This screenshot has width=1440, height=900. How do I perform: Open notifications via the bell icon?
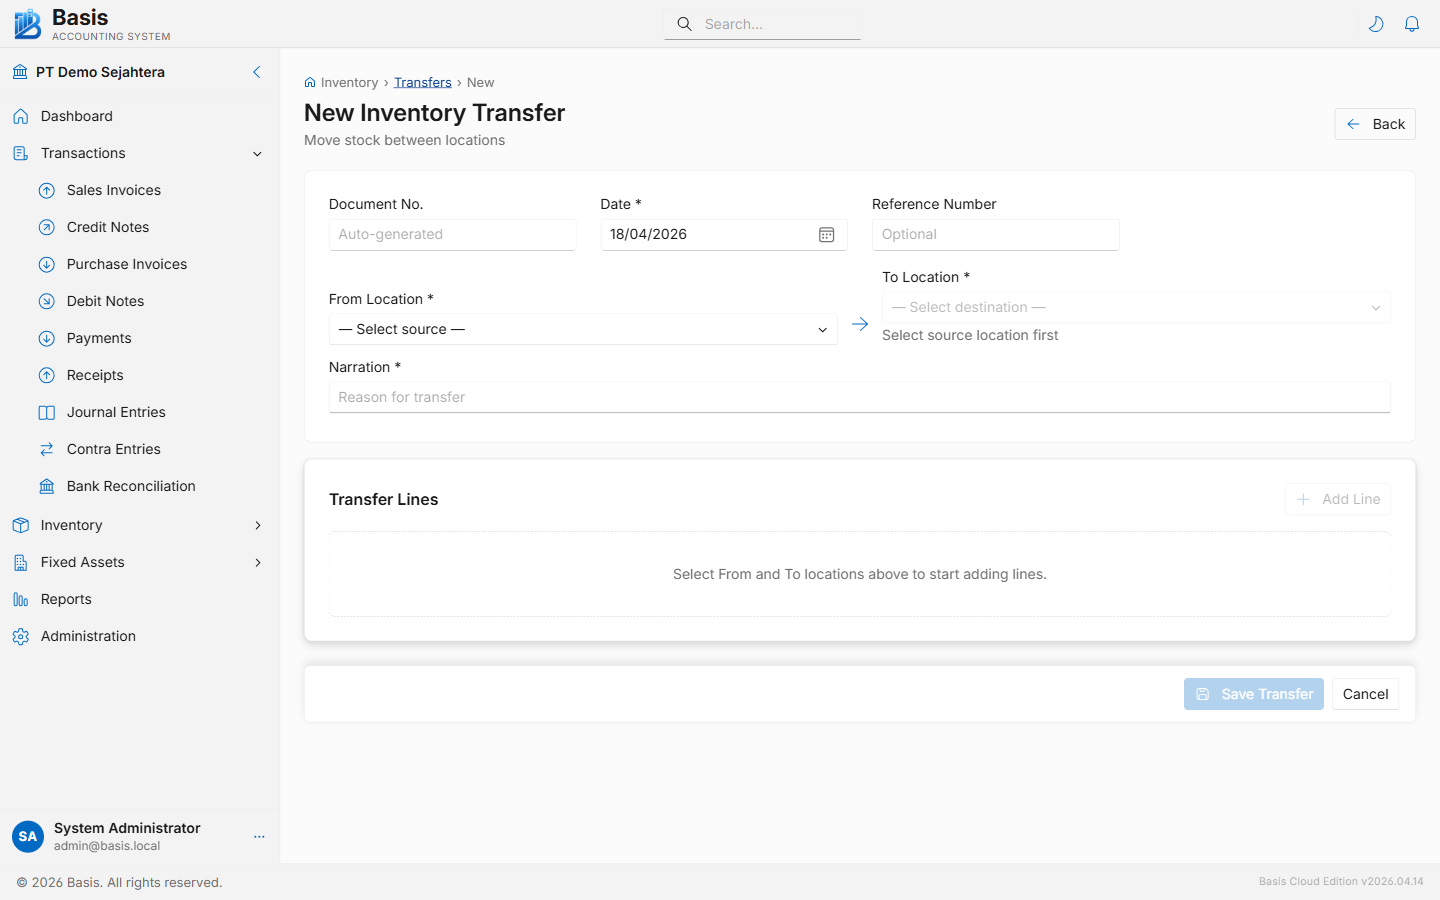pos(1412,23)
